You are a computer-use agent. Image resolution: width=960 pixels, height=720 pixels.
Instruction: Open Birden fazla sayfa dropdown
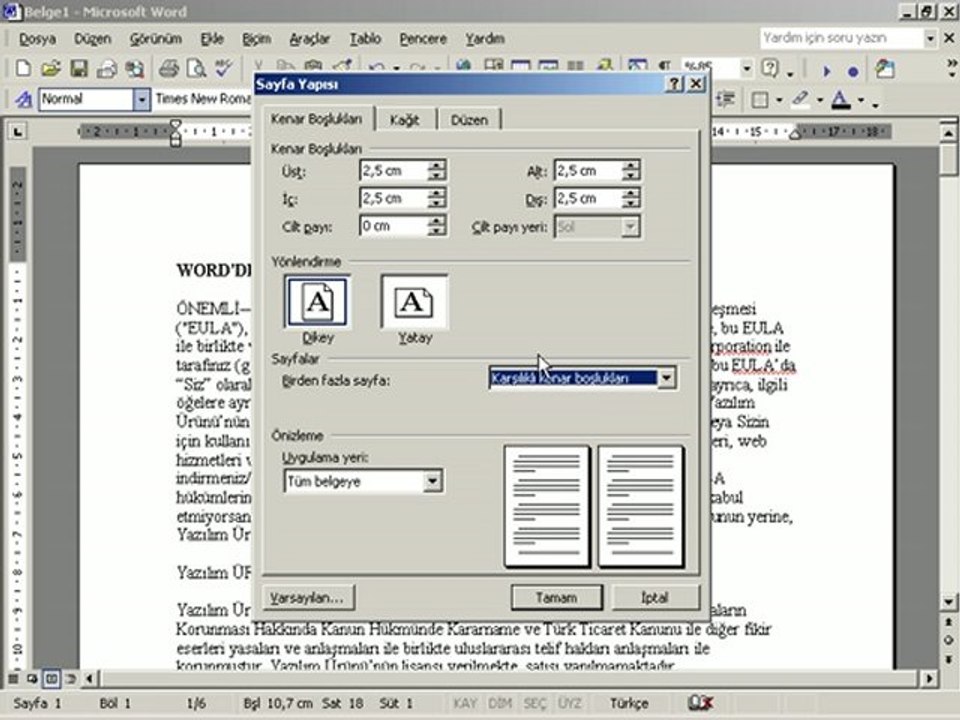click(666, 378)
